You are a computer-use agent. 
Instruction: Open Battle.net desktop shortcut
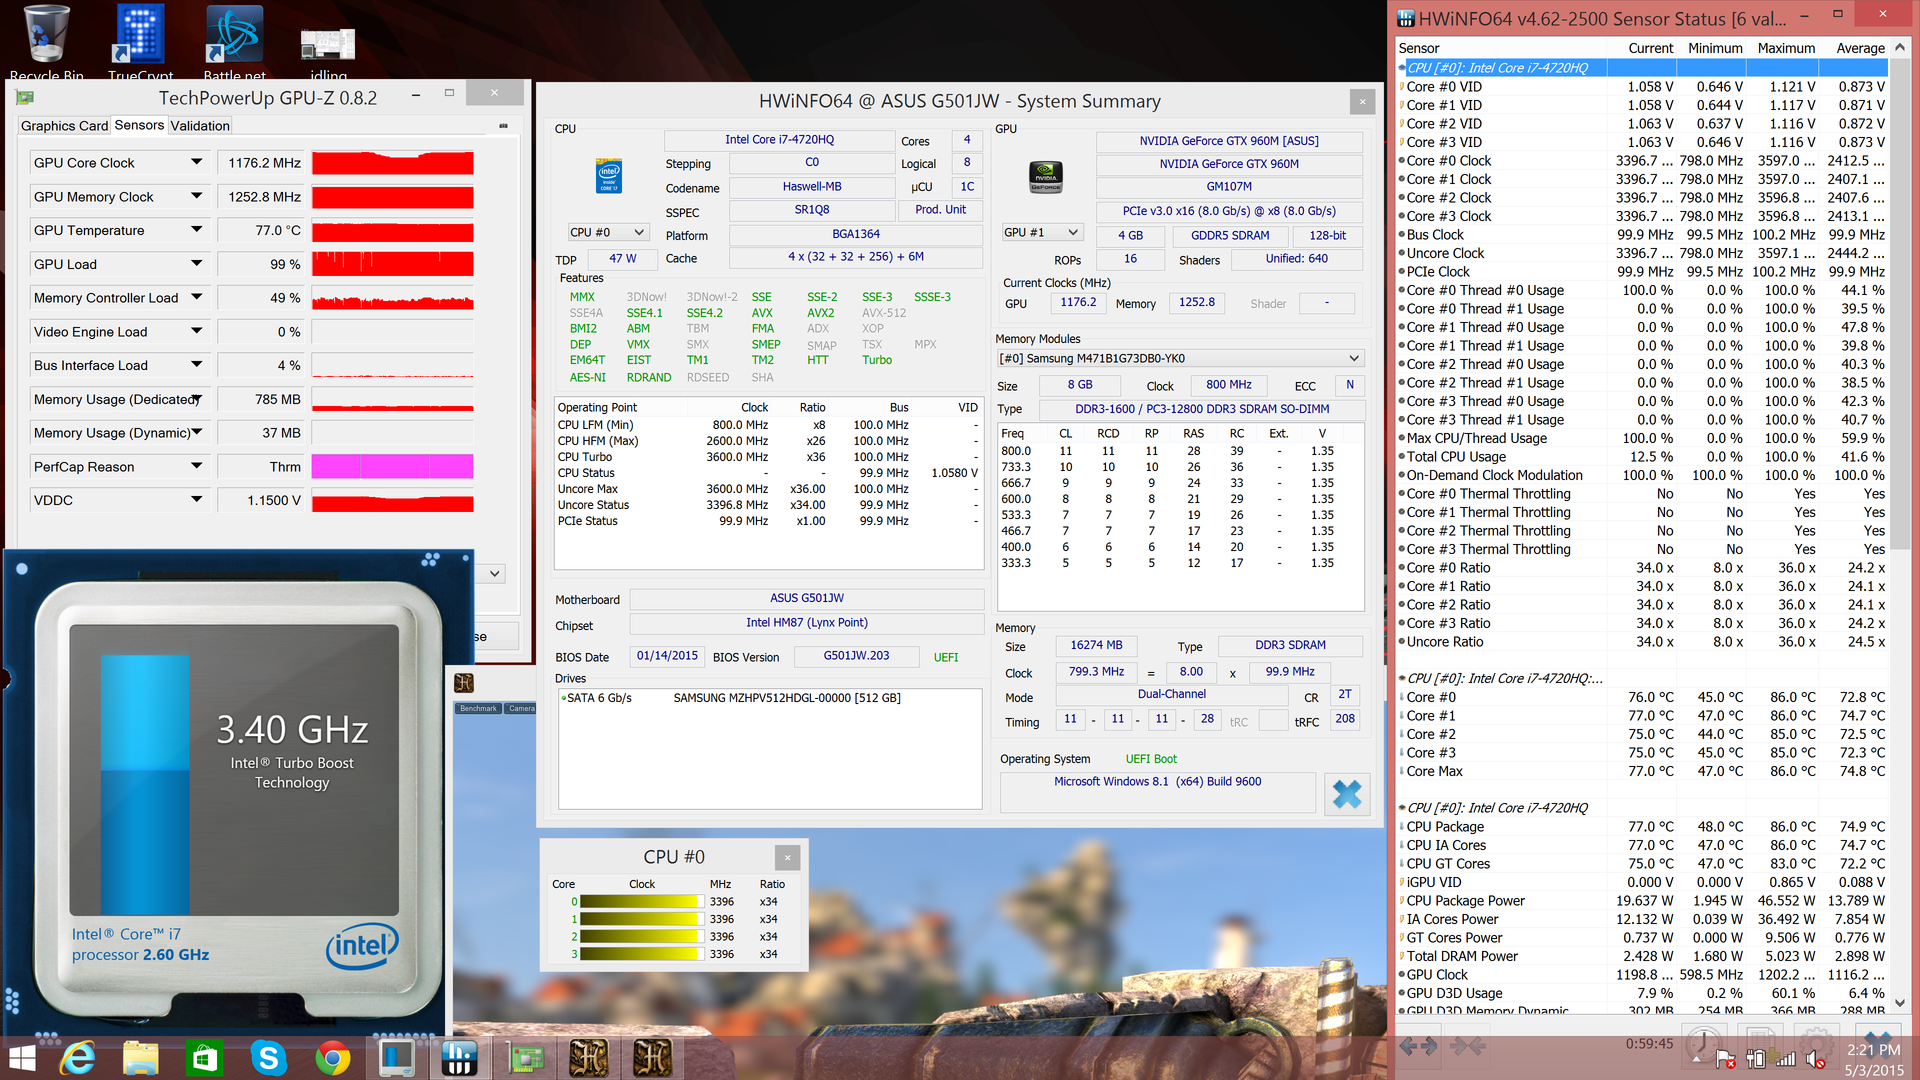[x=234, y=40]
